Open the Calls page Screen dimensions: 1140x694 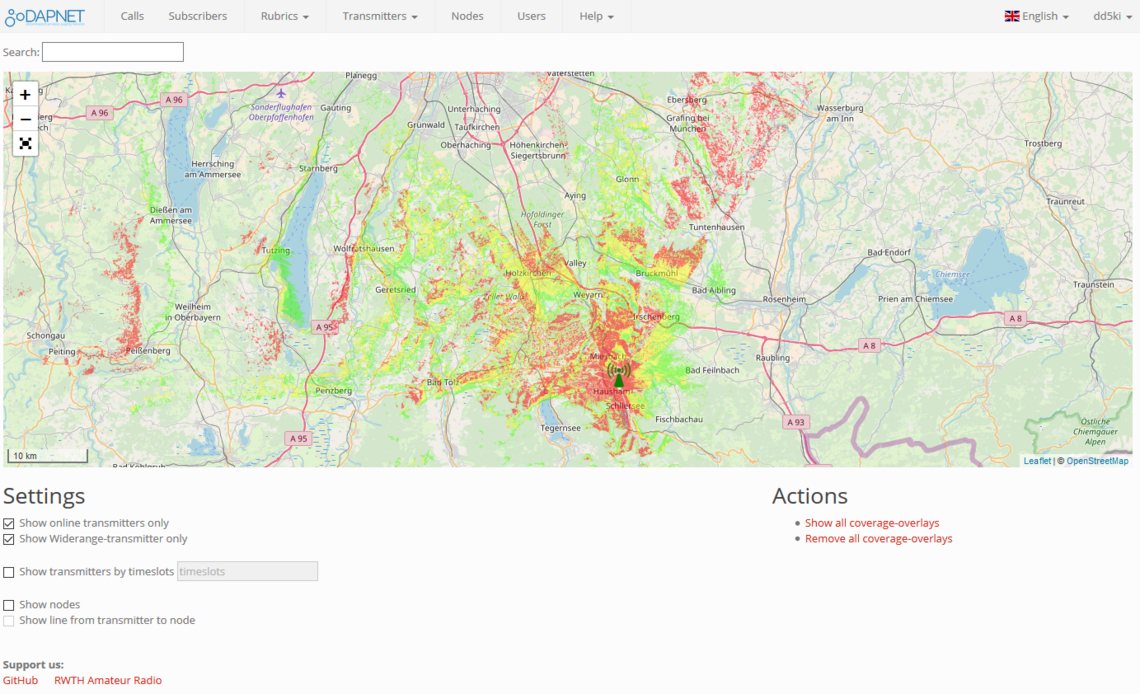(x=132, y=16)
